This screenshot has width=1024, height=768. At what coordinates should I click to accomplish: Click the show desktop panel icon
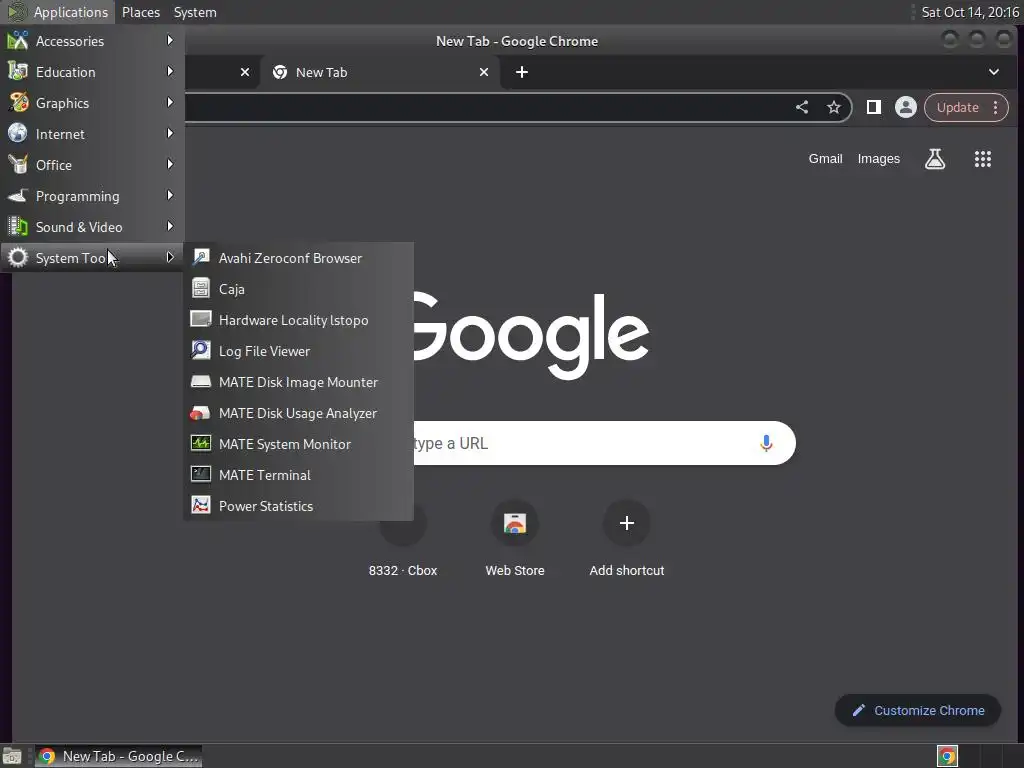point(12,756)
